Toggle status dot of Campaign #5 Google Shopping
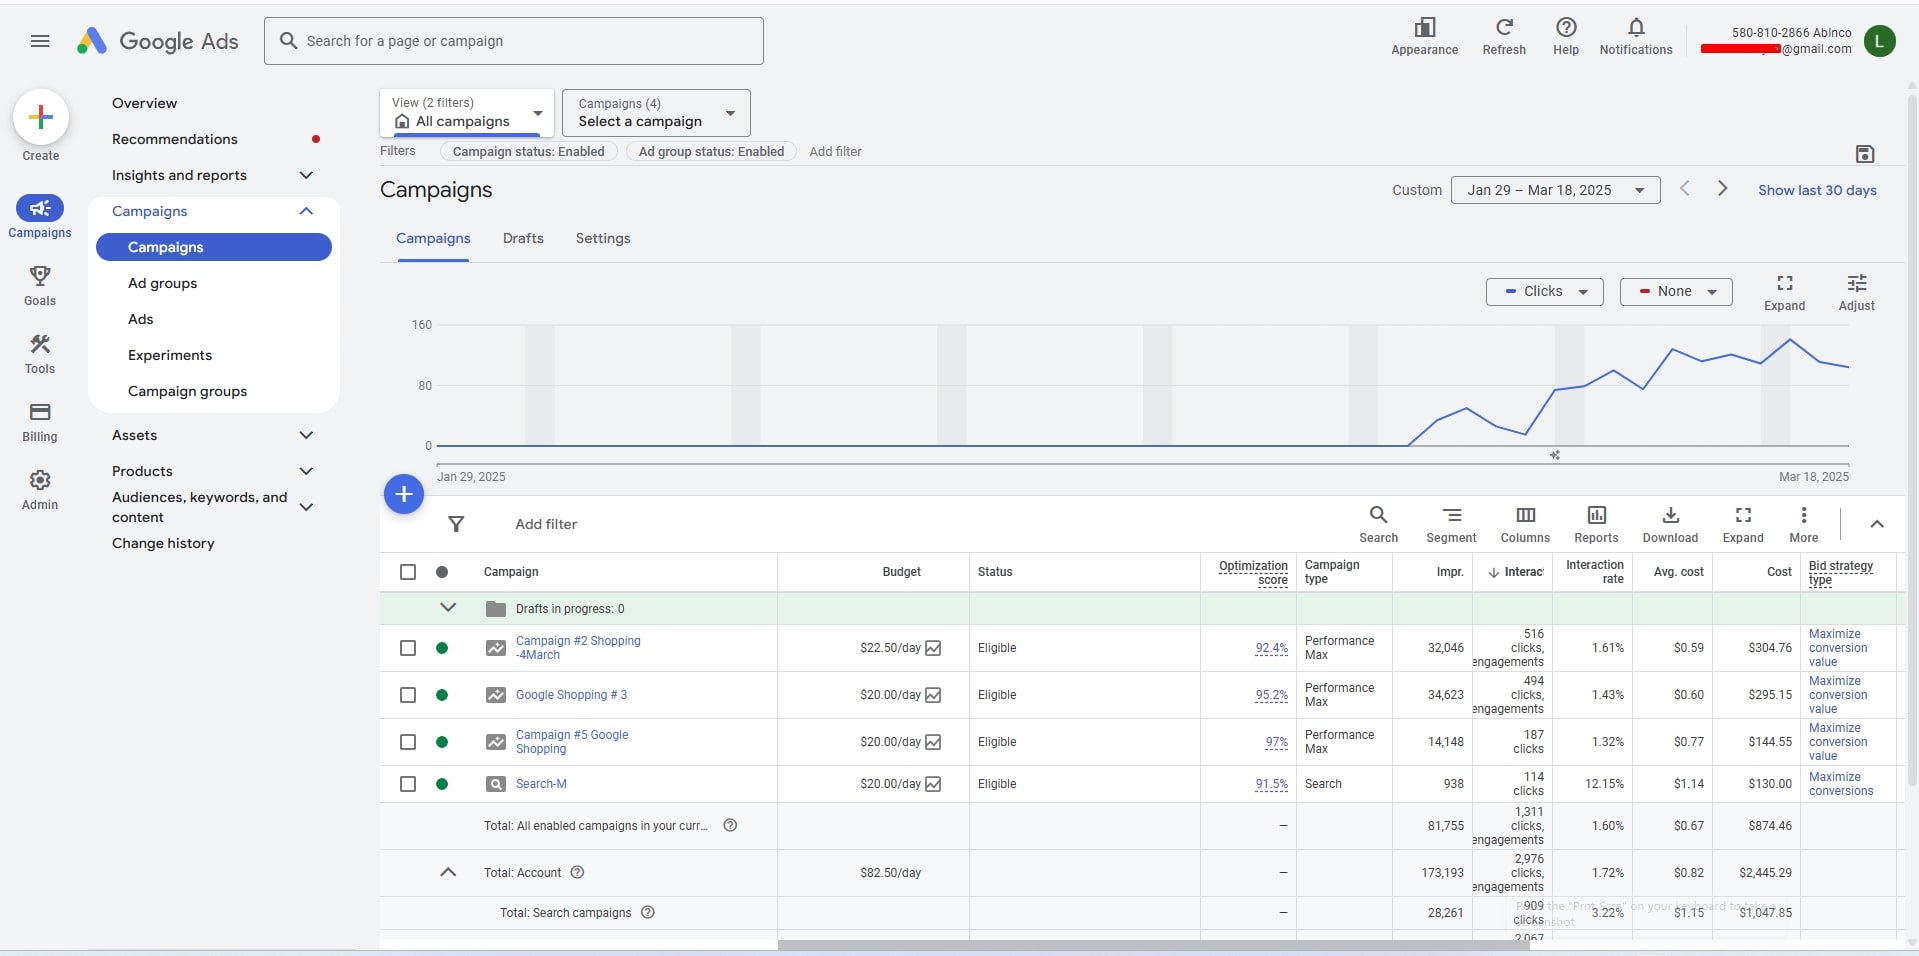1919x956 pixels. pos(442,742)
